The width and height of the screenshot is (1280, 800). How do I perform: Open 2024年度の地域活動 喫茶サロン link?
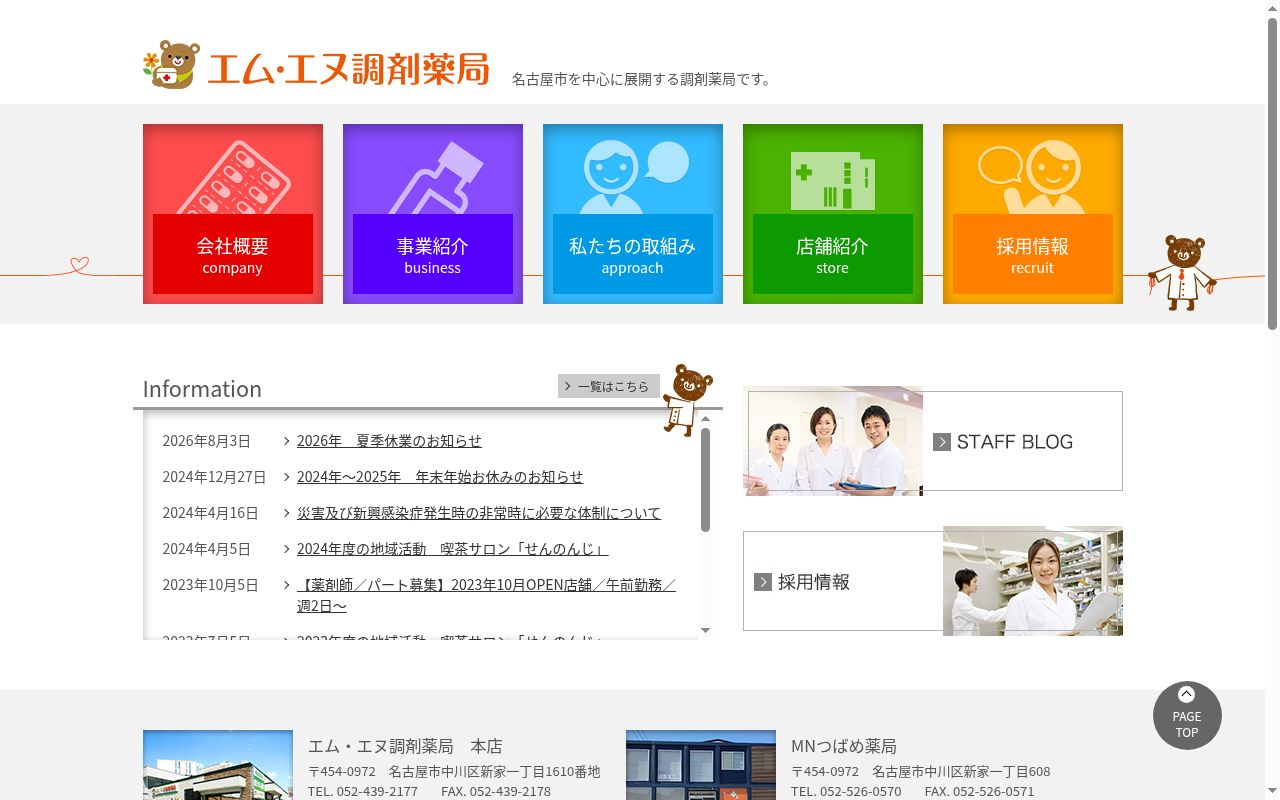pyautogui.click(x=452, y=549)
